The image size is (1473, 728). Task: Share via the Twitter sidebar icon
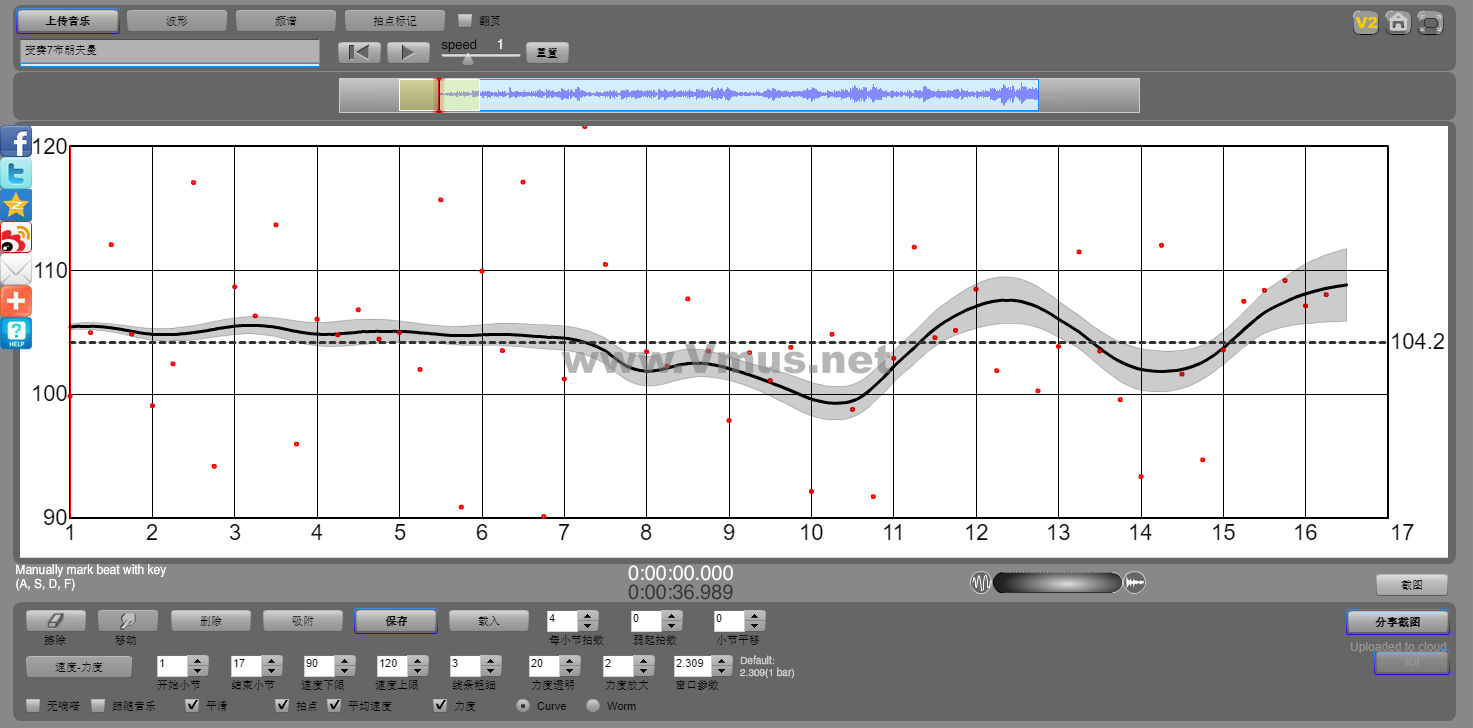click(x=16, y=173)
